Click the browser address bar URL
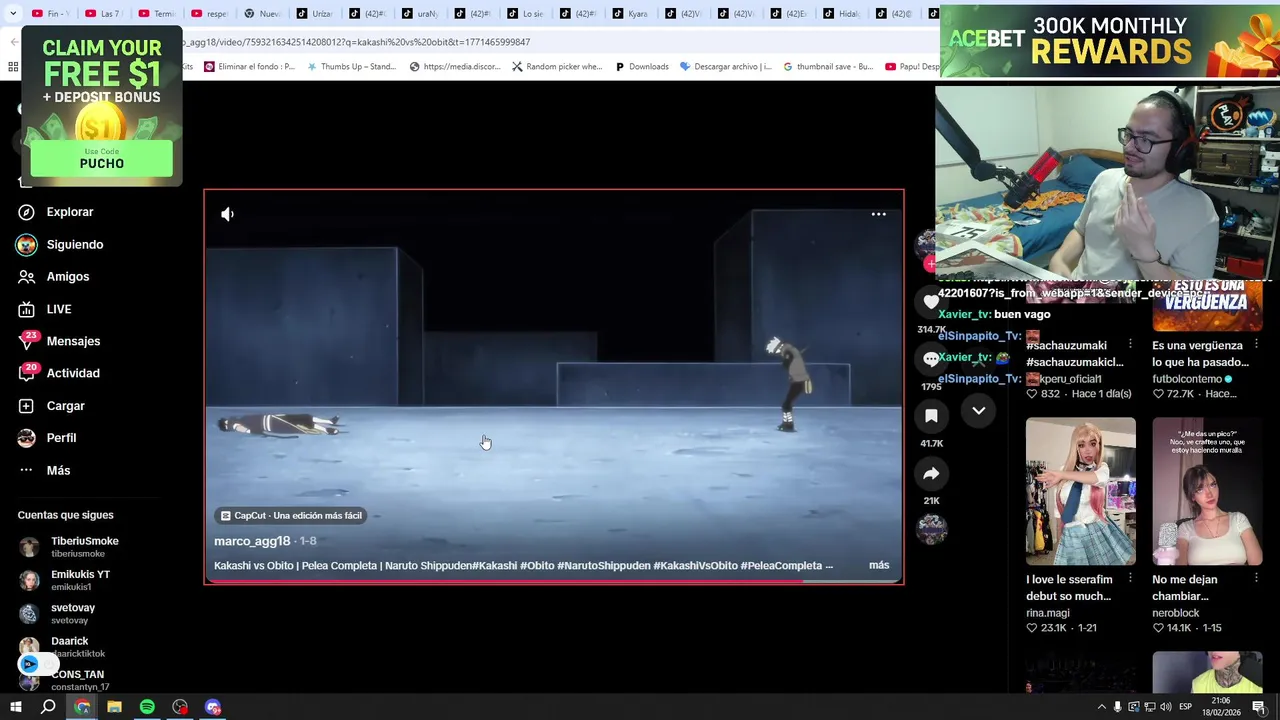The image size is (1280, 720). click(x=355, y=42)
